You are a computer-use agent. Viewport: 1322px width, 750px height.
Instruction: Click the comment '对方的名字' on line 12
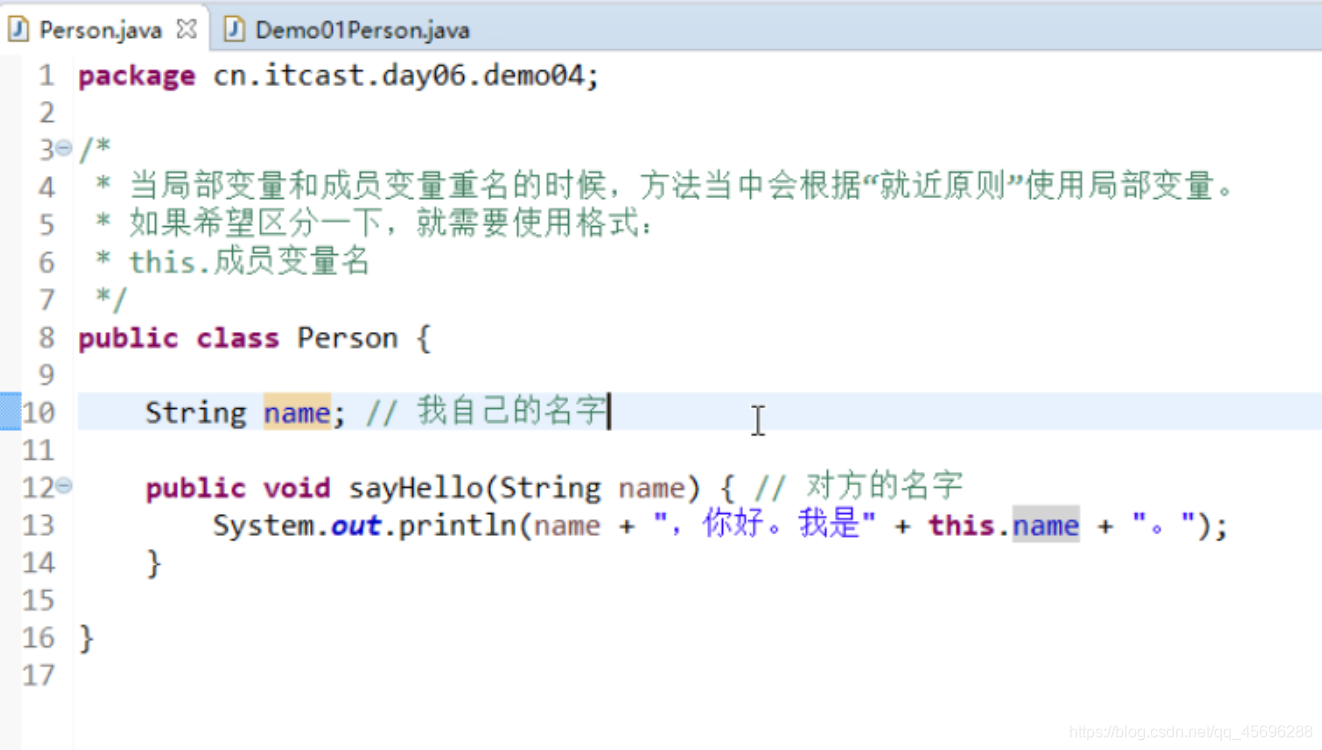(883, 487)
